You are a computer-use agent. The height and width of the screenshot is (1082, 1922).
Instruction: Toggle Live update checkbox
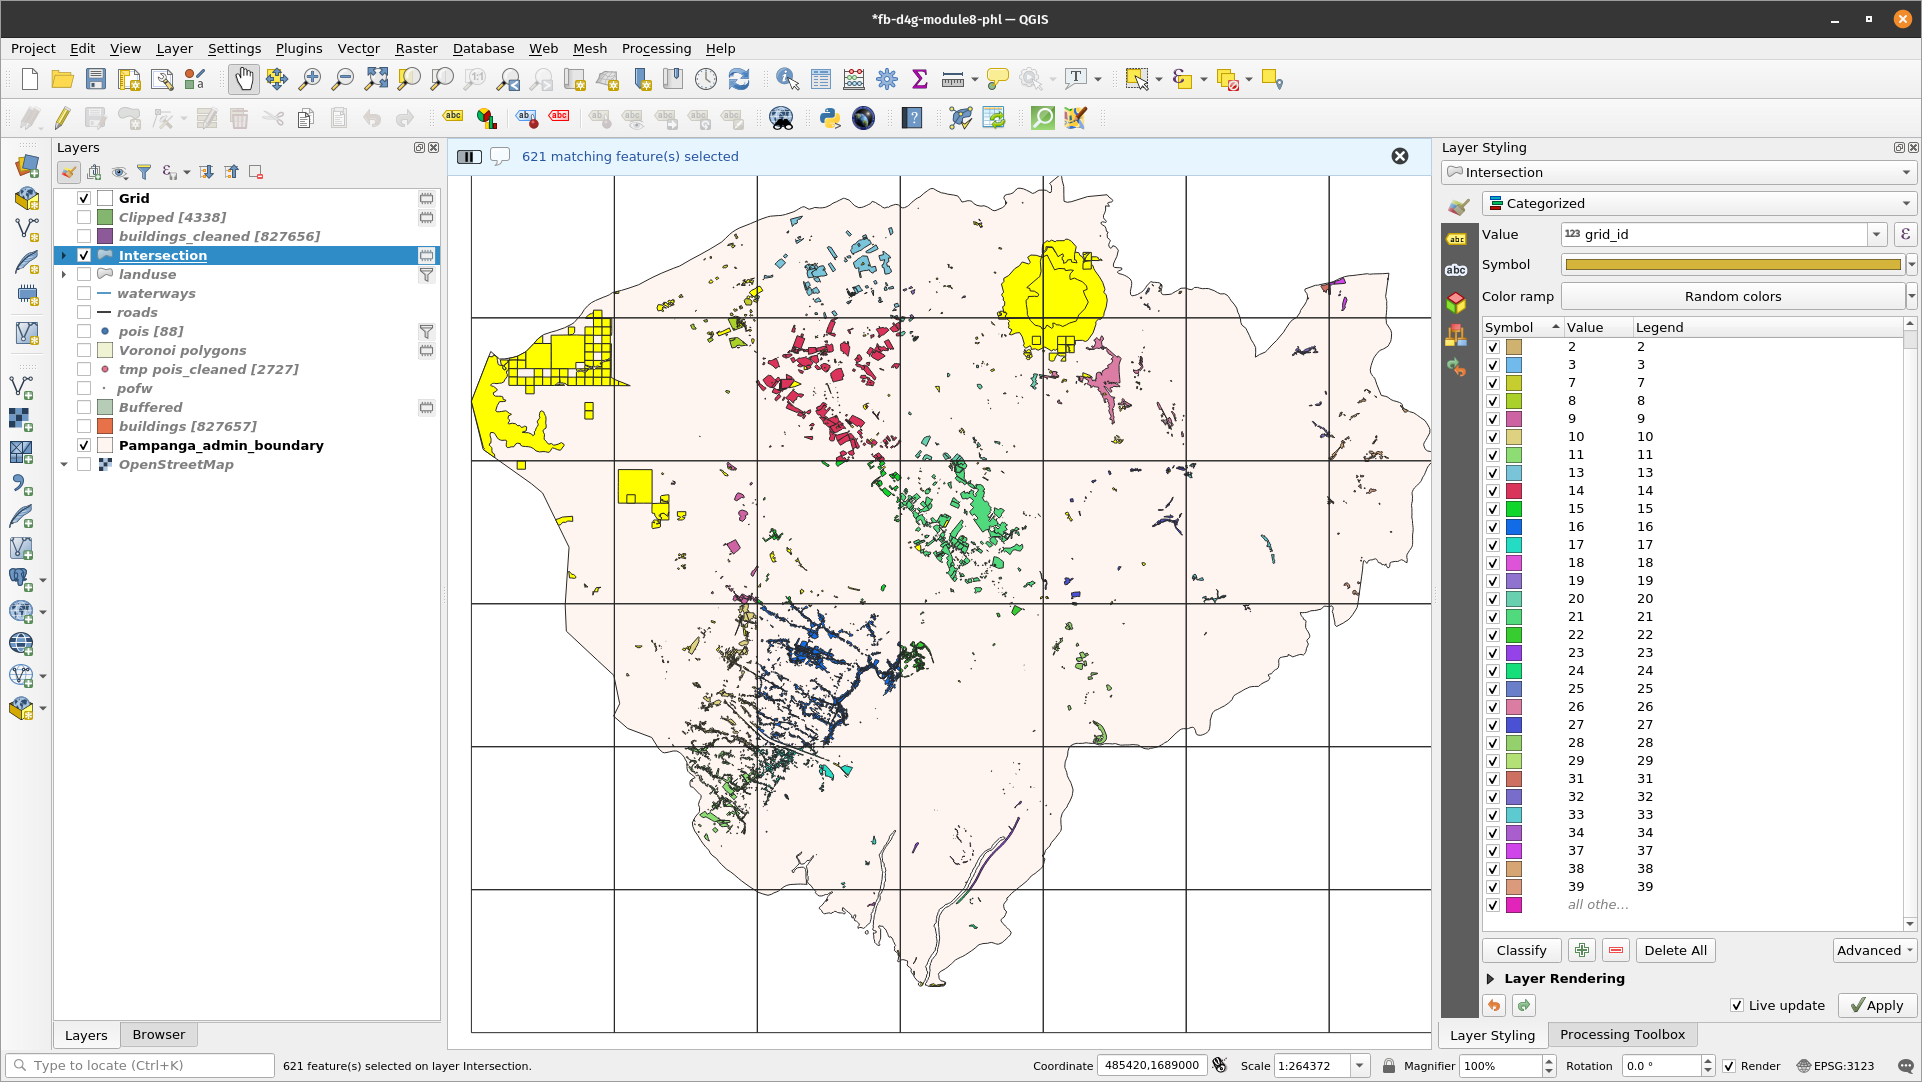click(x=1737, y=1005)
